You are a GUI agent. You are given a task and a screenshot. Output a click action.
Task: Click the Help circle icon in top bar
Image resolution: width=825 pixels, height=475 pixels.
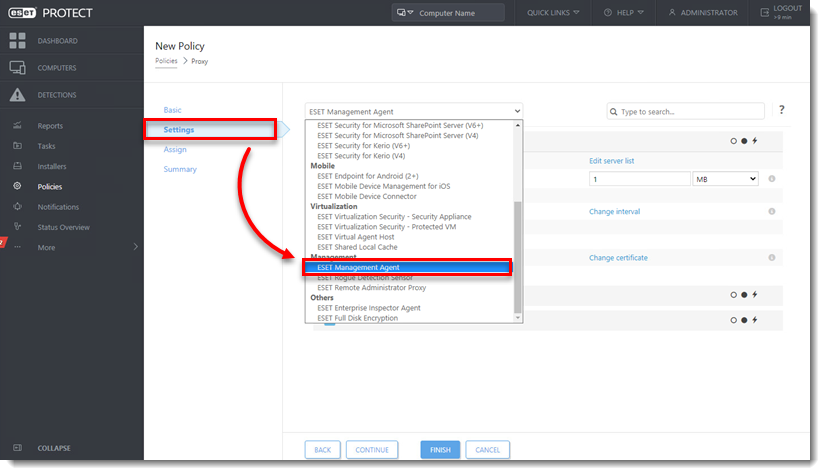(x=608, y=13)
